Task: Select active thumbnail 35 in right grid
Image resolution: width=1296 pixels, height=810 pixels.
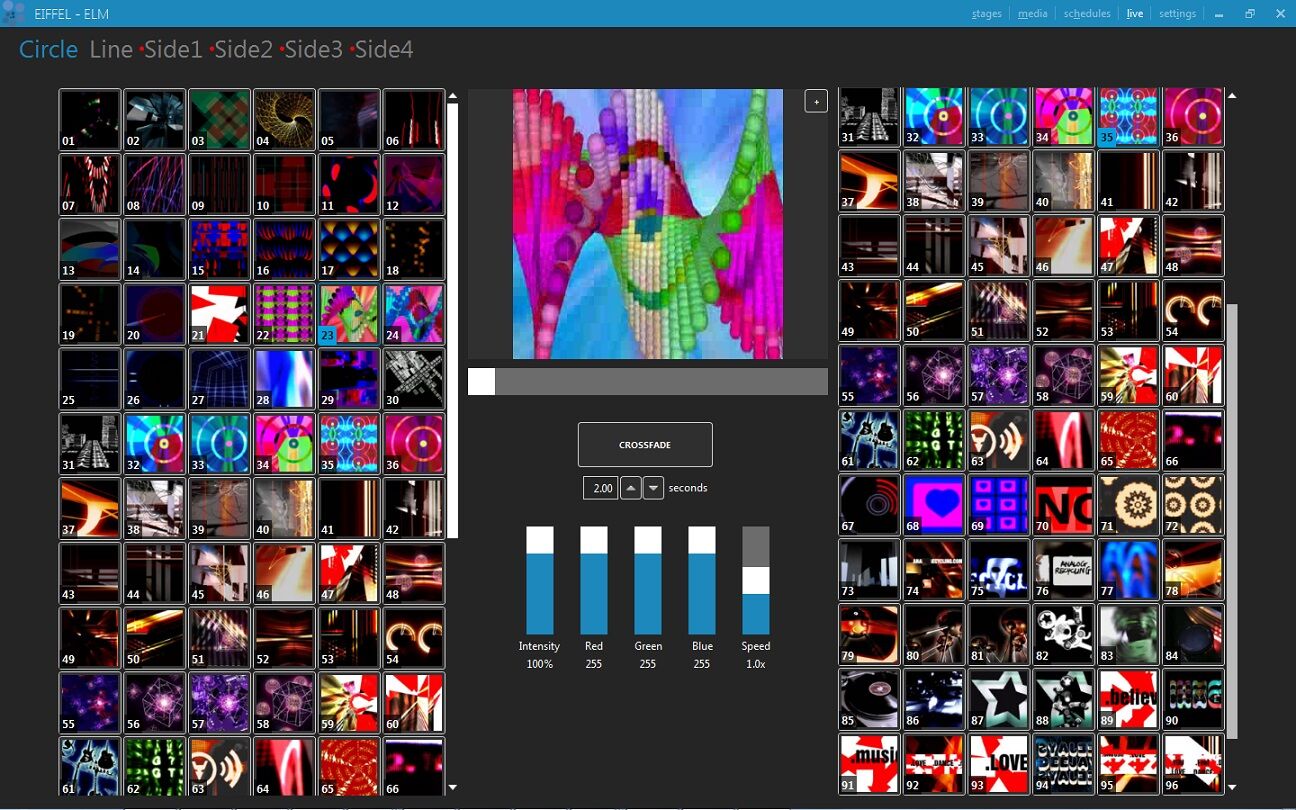Action: [1129, 117]
